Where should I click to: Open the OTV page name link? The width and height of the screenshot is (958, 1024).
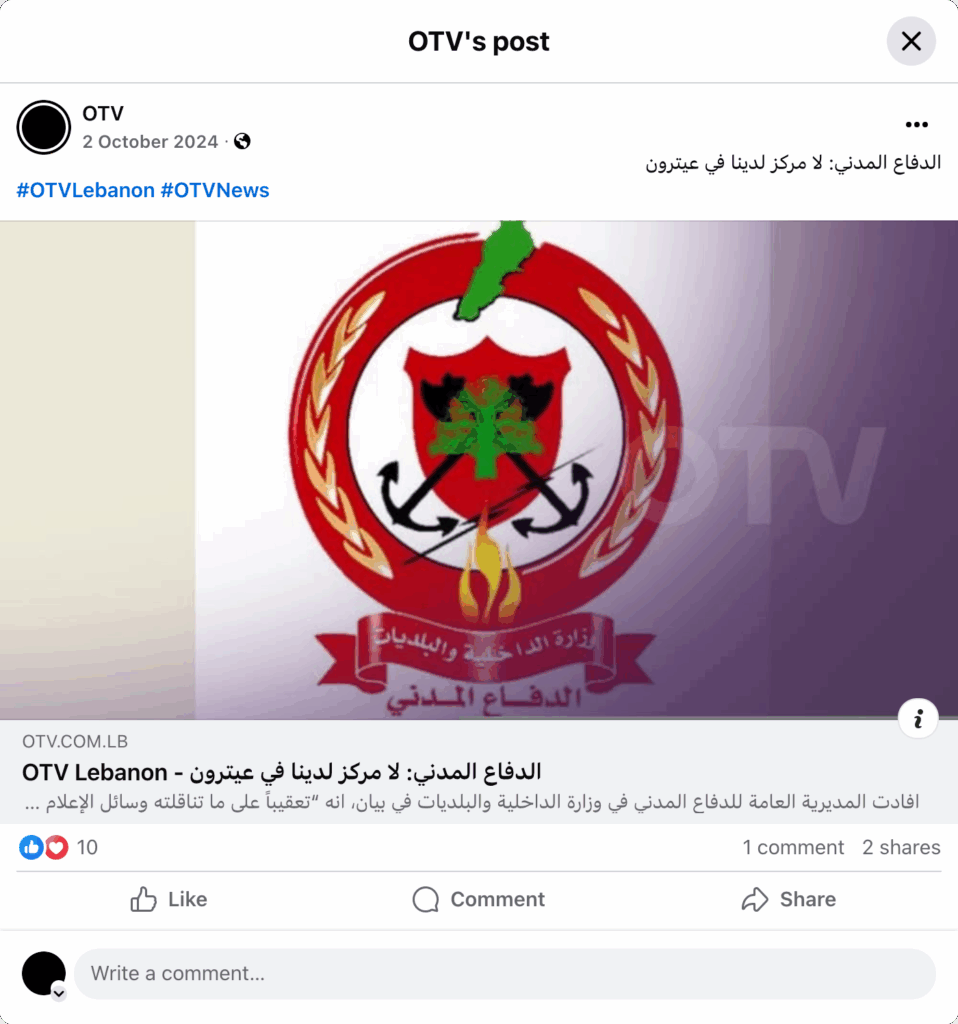click(103, 114)
